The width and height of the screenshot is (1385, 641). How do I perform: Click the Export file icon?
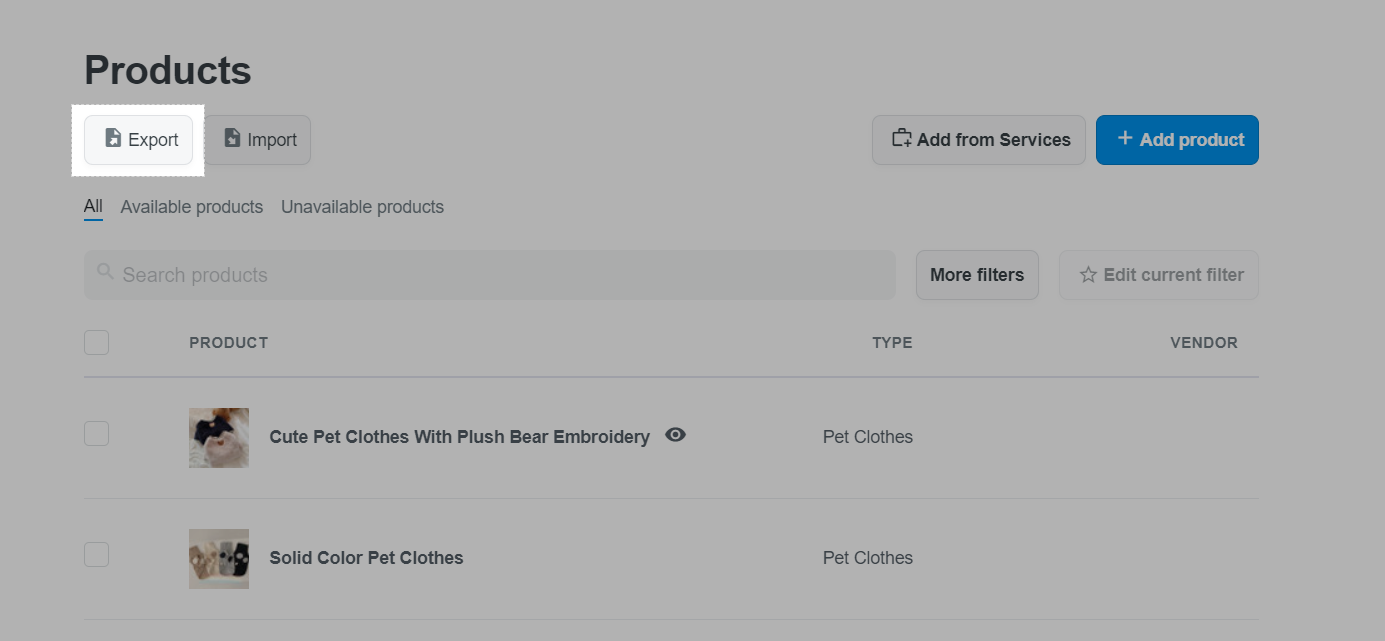click(x=113, y=139)
